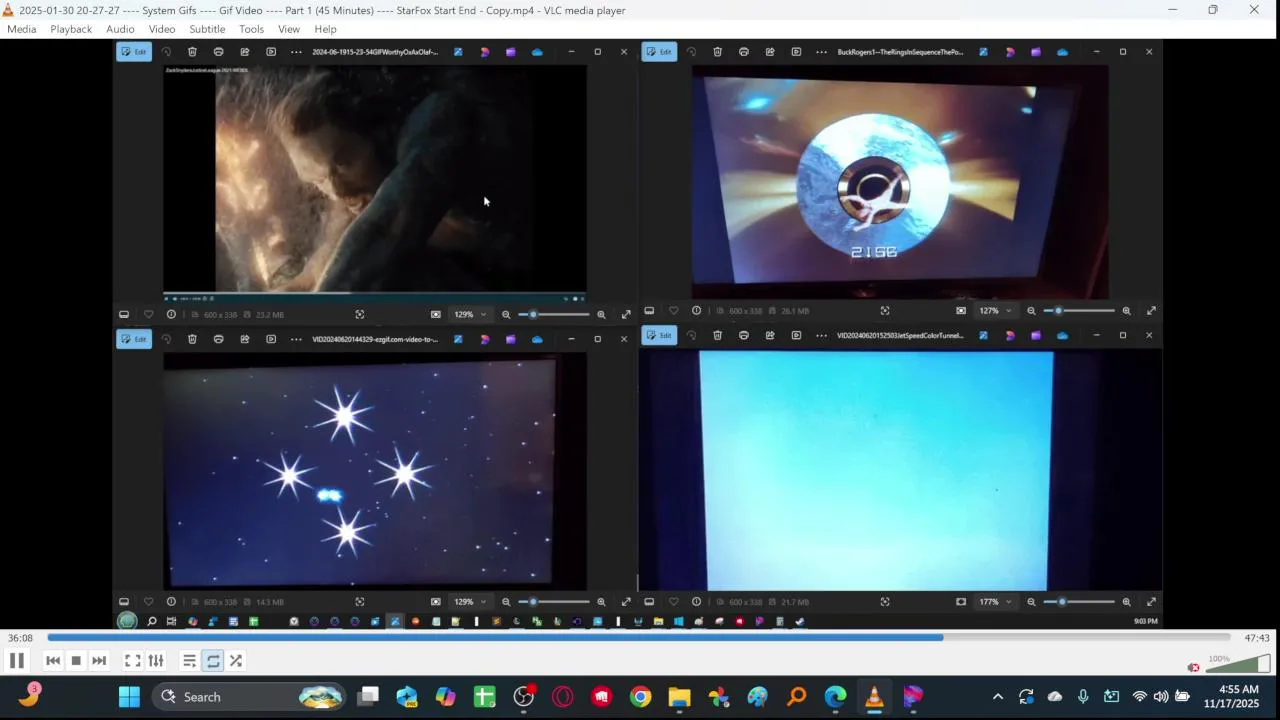Favorite the image in GIFWorthyOxAxOlaf window

(148, 314)
